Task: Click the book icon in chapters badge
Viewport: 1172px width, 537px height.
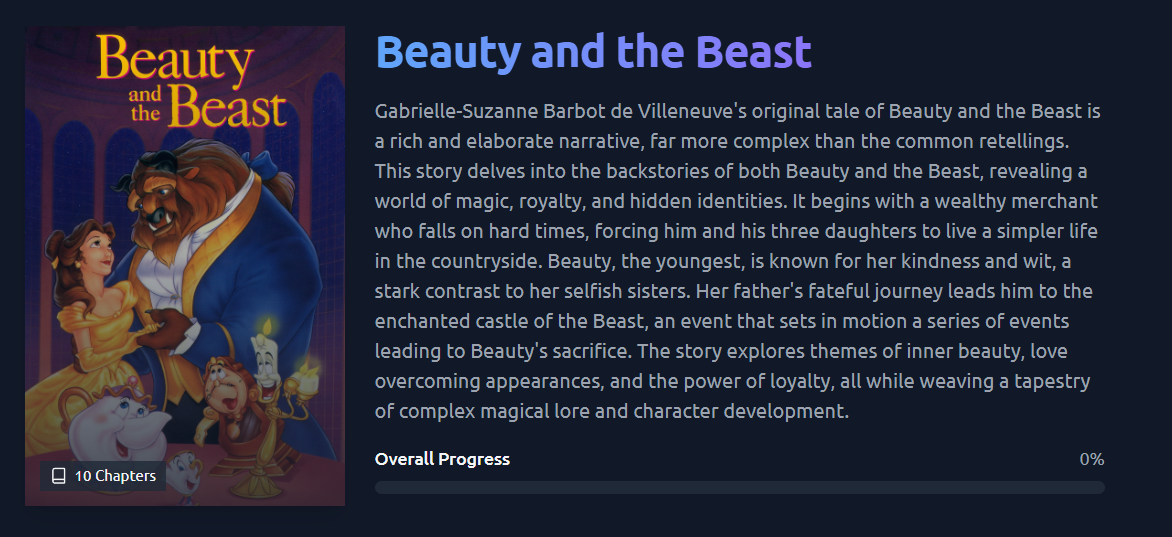Action: tap(59, 476)
